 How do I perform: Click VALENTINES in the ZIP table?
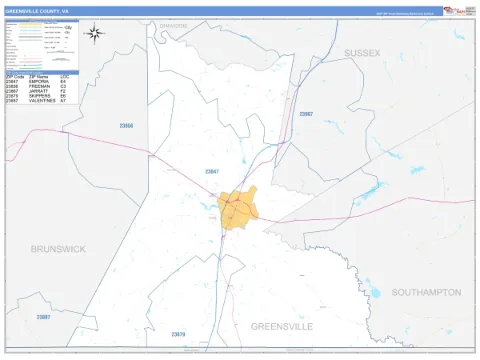(x=42, y=100)
